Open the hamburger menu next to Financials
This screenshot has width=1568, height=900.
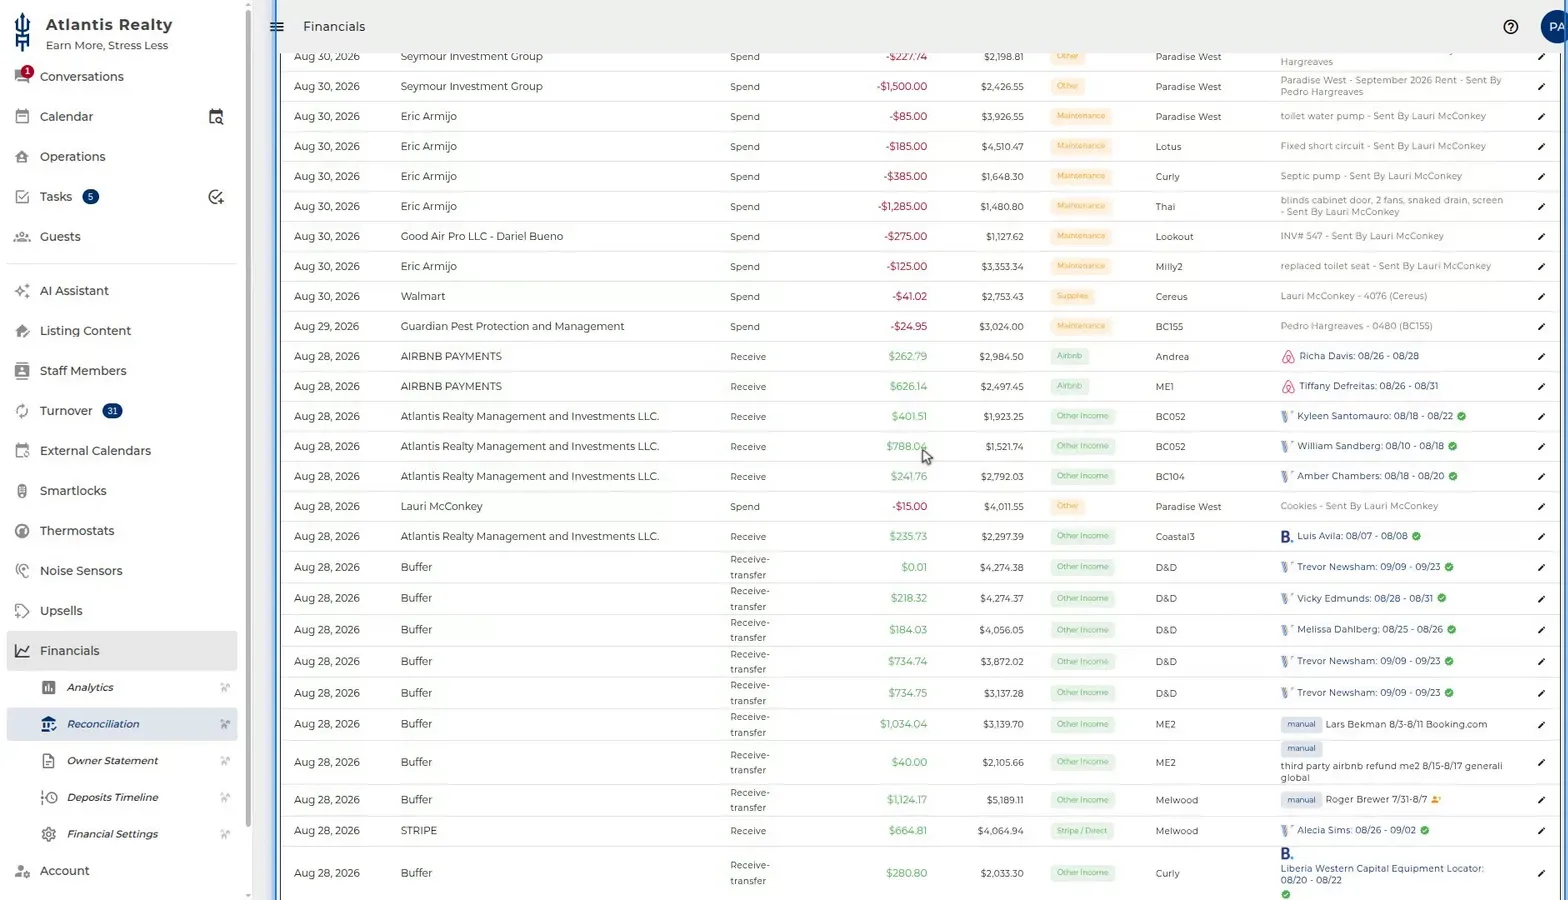tap(277, 27)
